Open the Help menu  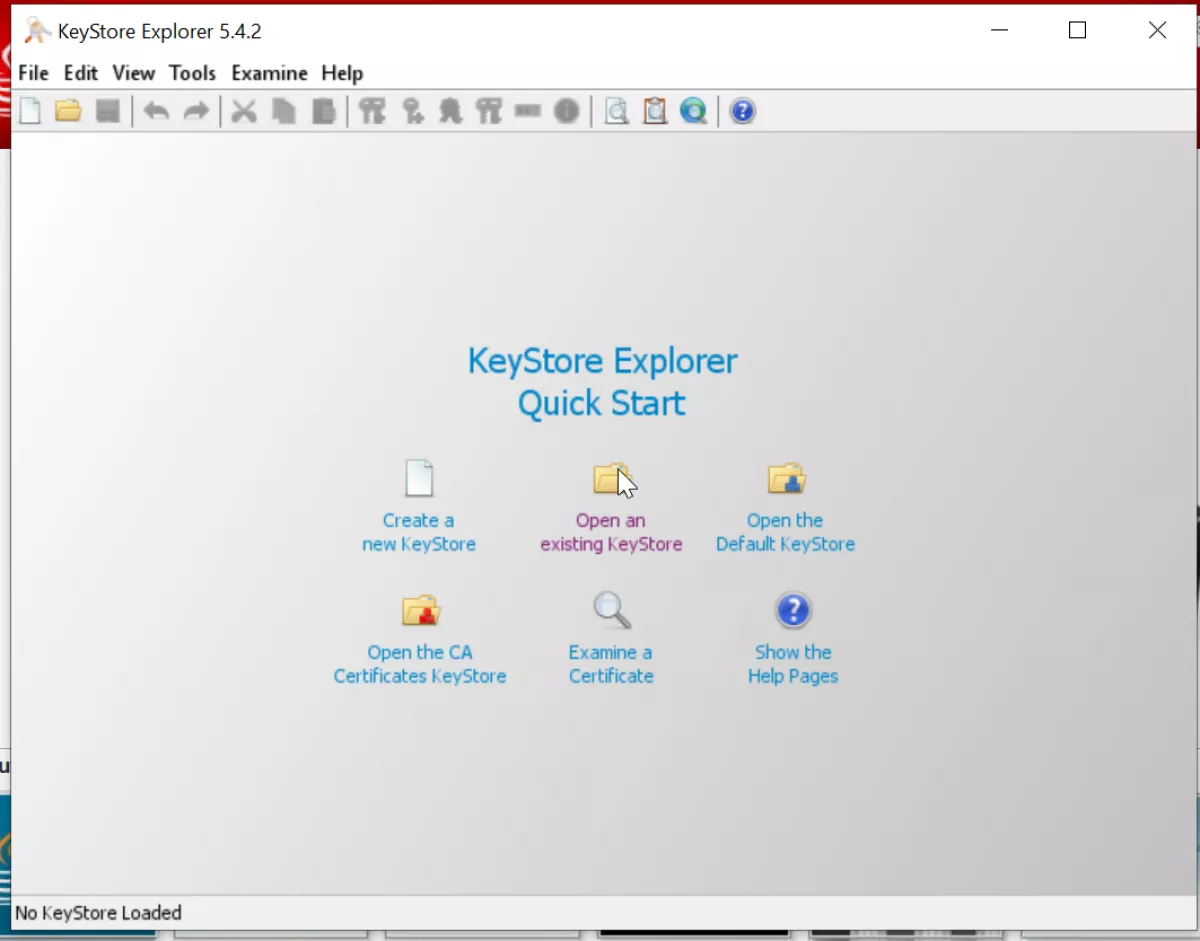click(342, 73)
